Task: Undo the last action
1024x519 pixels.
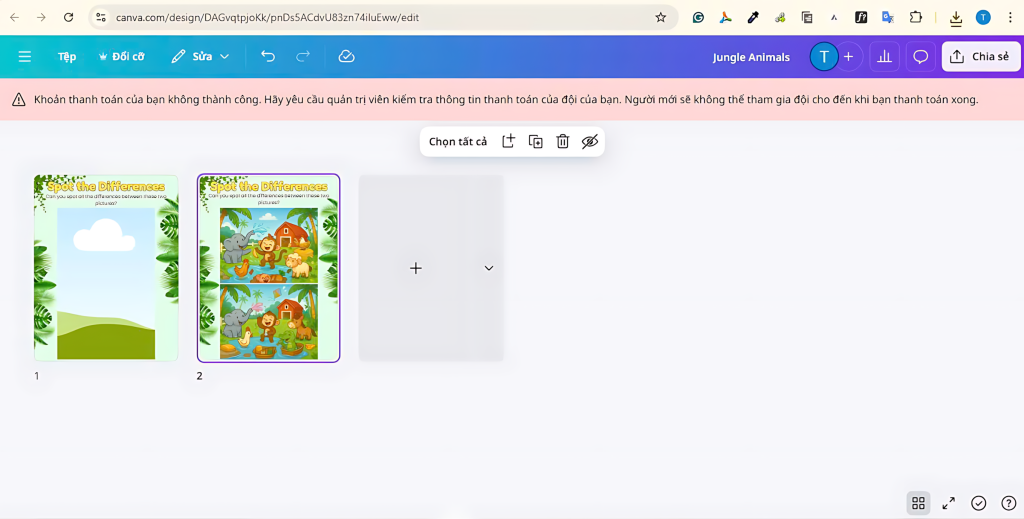Action: [268, 57]
